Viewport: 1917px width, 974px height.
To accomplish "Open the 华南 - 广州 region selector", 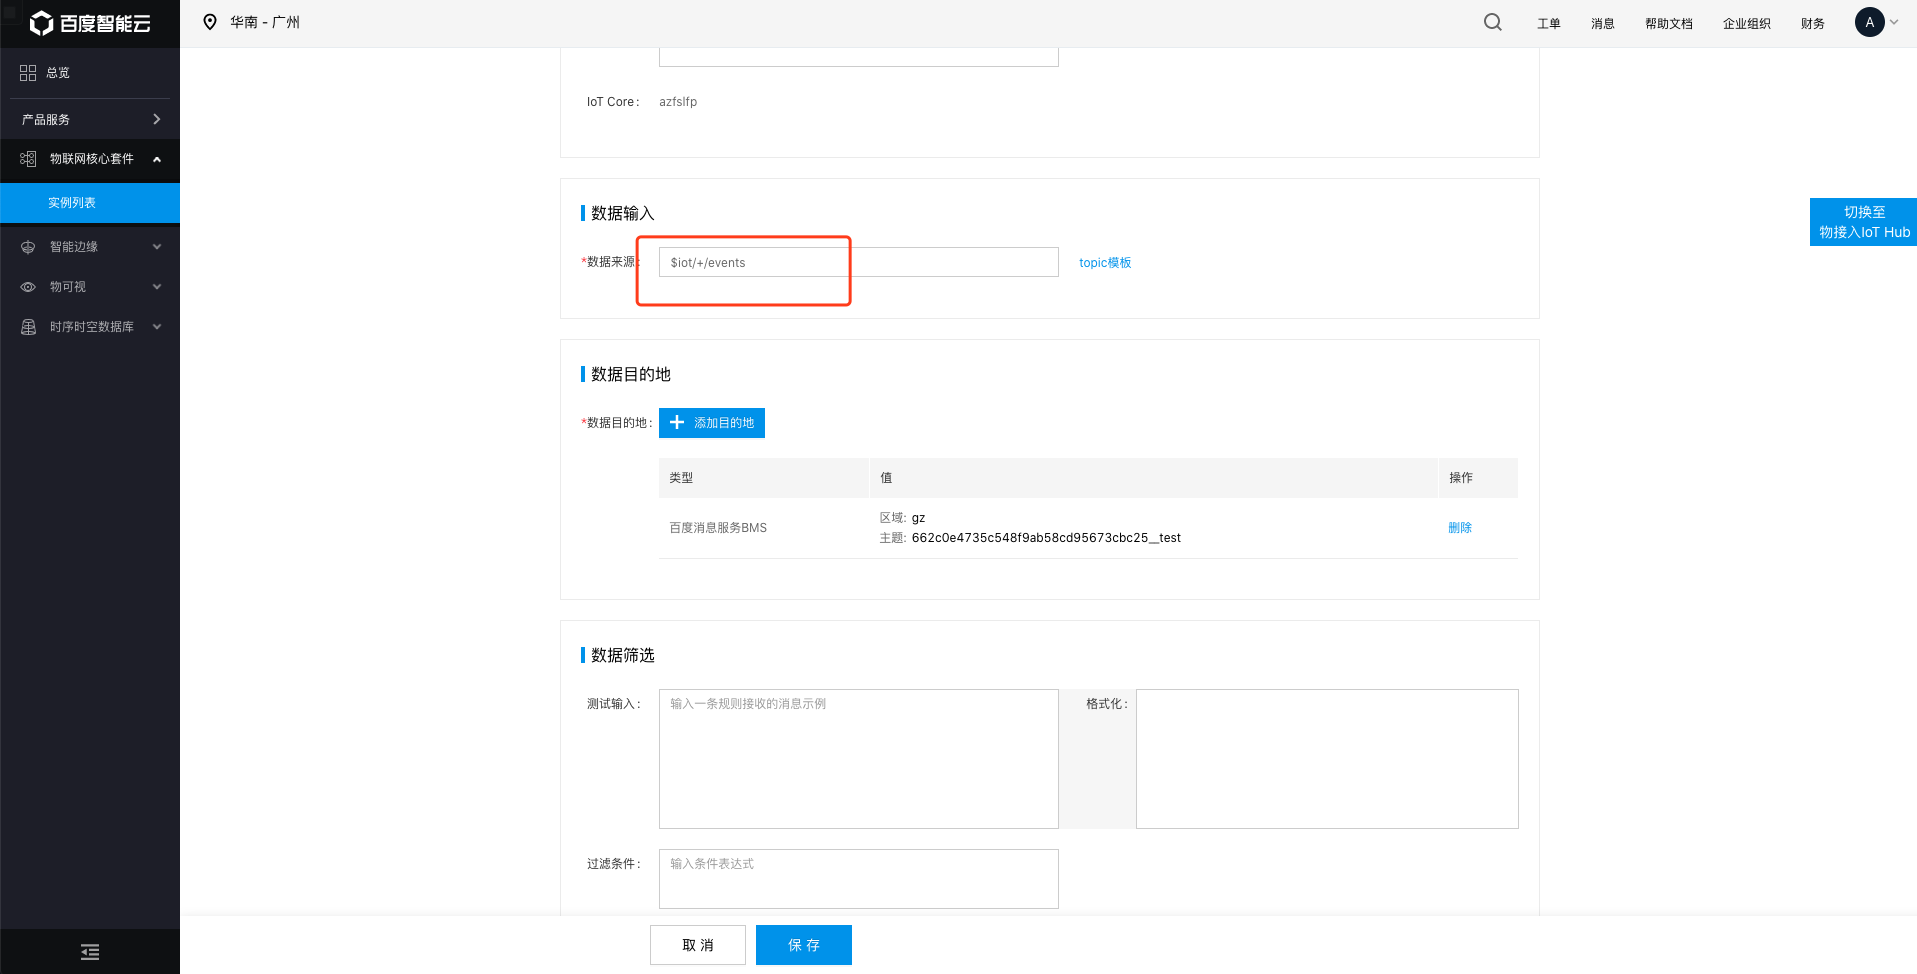I will [x=264, y=22].
